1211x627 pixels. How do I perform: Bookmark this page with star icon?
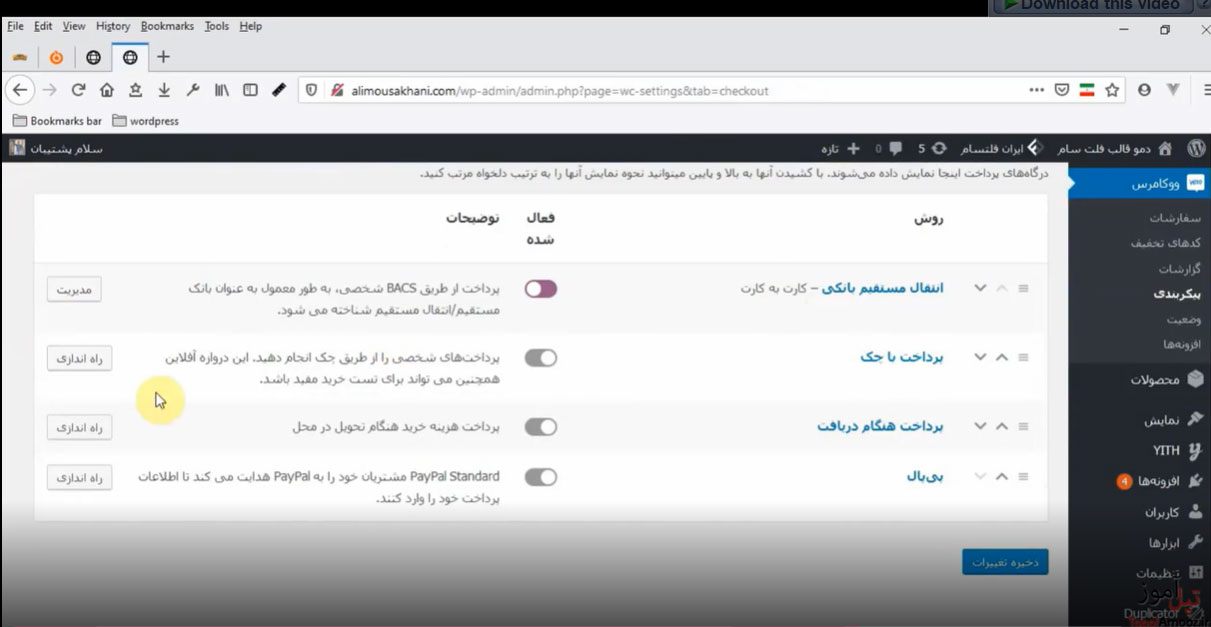click(x=1112, y=90)
